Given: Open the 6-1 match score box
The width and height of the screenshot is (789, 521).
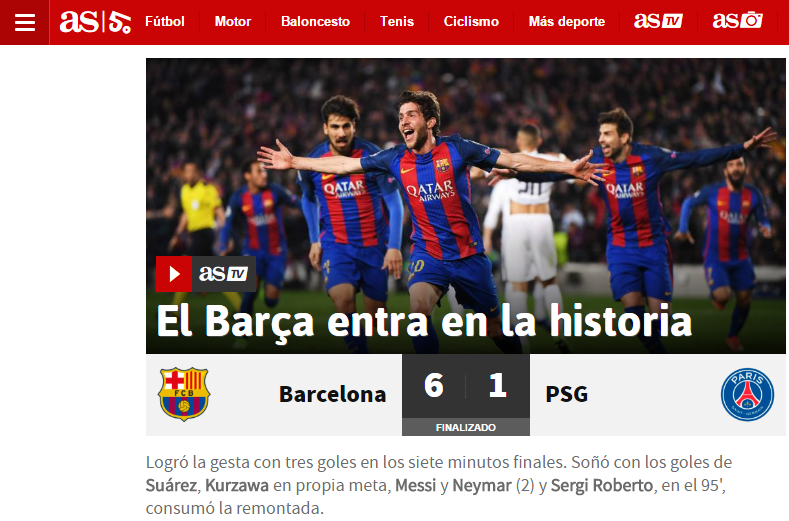Looking at the screenshot, I should (x=465, y=386).
